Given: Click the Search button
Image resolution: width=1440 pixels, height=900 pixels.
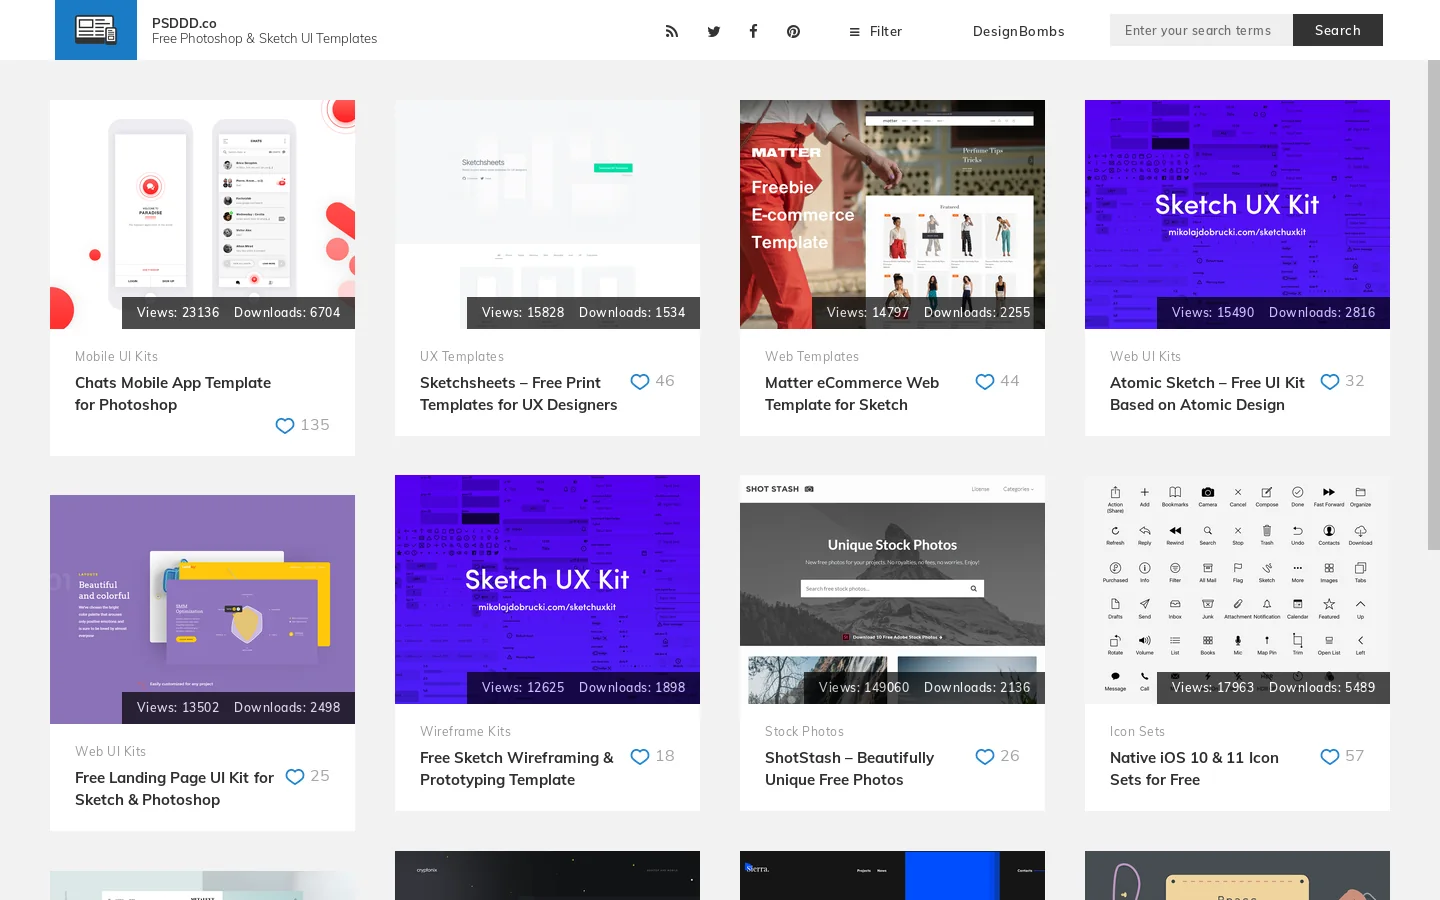Looking at the screenshot, I should click(x=1338, y=30).
